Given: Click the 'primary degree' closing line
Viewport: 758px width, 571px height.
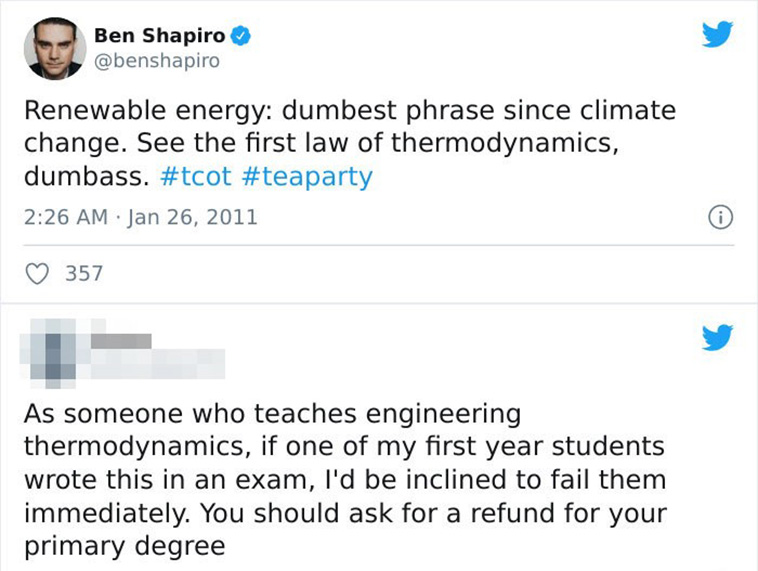Looking at the screenshot, I should pyautogui.click(x=125, y=546).
